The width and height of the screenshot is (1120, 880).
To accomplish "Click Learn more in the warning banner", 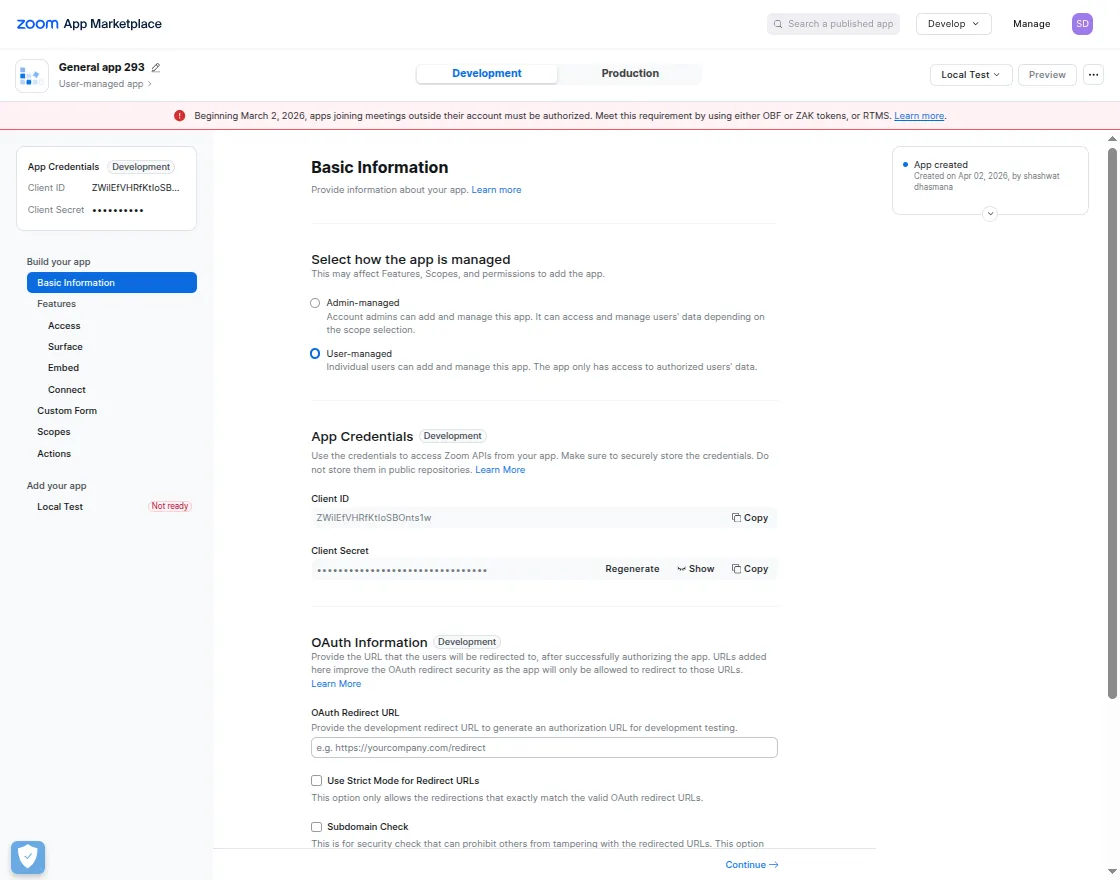I will [919, 116].
